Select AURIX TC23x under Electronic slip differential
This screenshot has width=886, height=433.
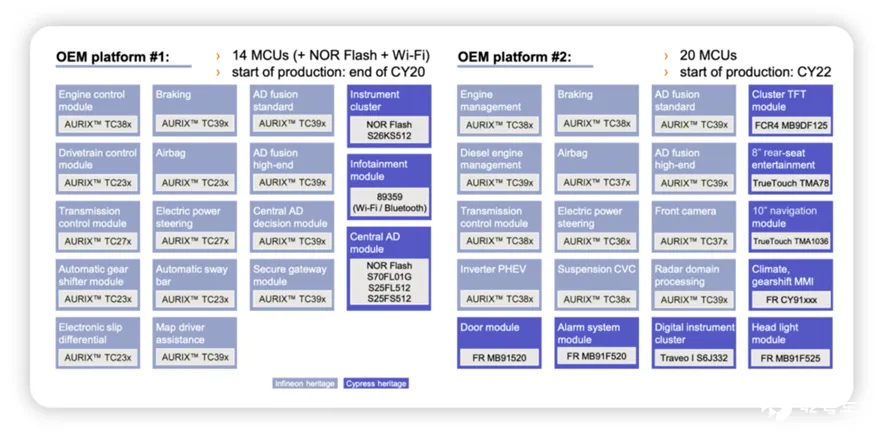pos(98,358)
